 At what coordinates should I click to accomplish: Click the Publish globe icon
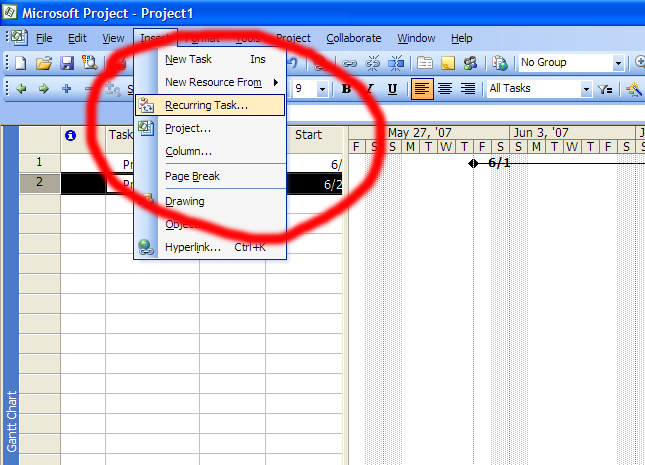click(500, 63)
